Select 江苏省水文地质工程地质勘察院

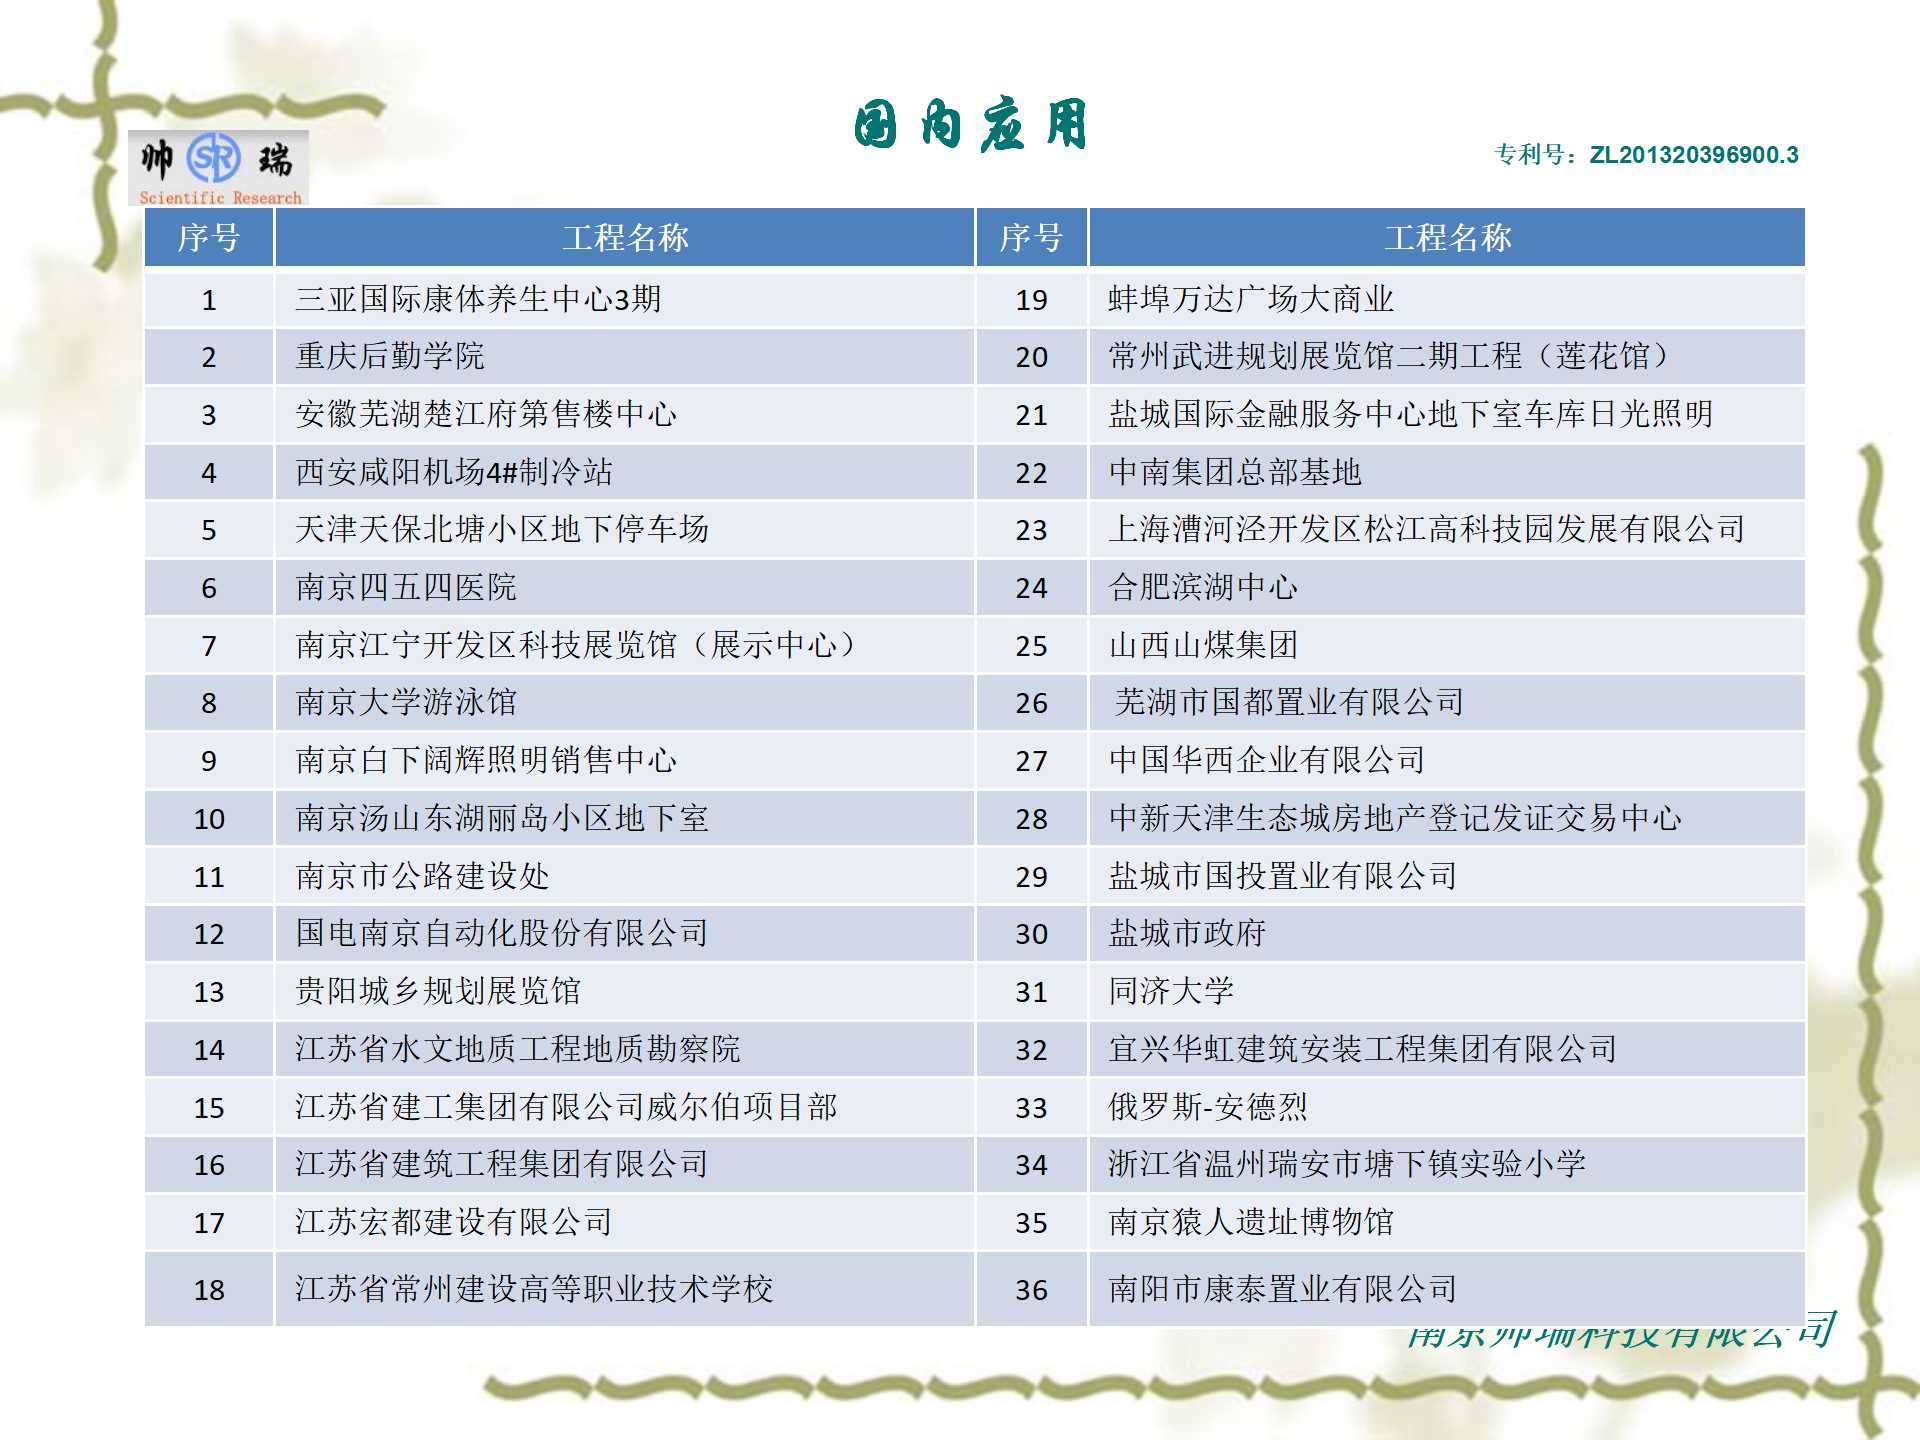click(625, 1049)
